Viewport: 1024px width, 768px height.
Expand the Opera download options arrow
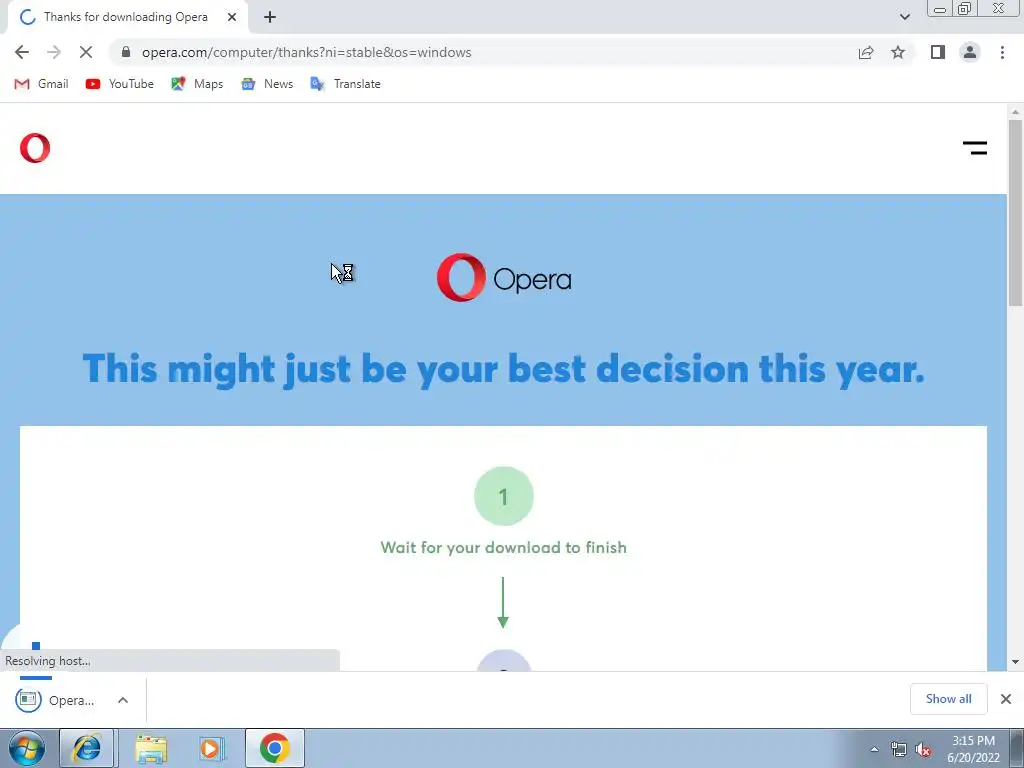123,700
